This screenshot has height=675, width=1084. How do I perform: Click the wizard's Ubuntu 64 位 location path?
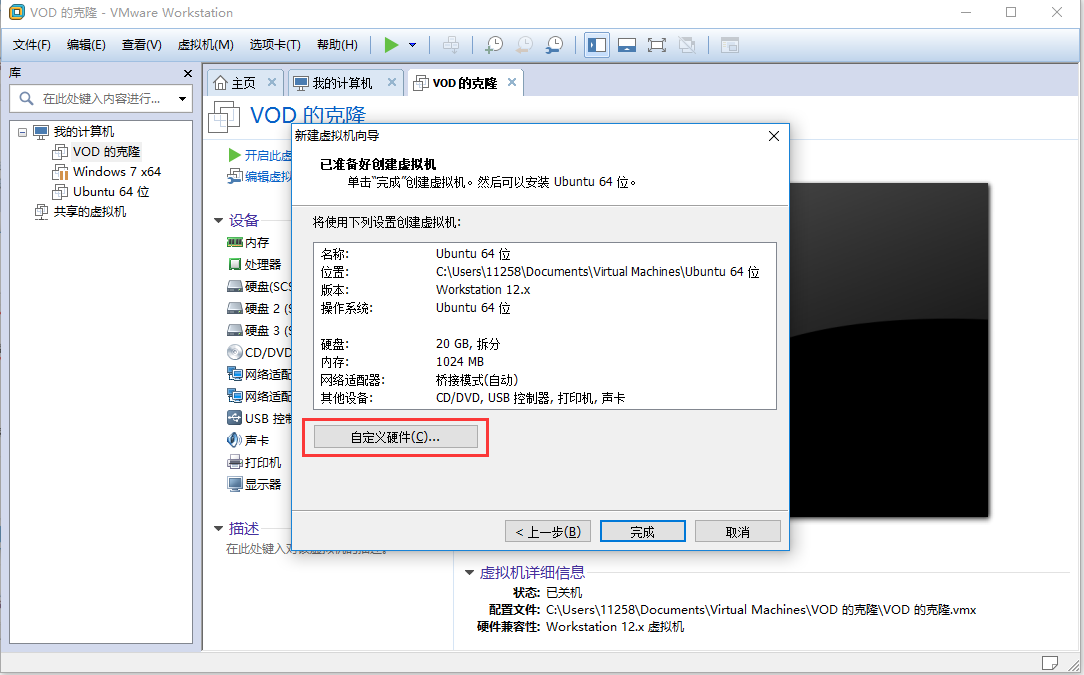point(597,272)
